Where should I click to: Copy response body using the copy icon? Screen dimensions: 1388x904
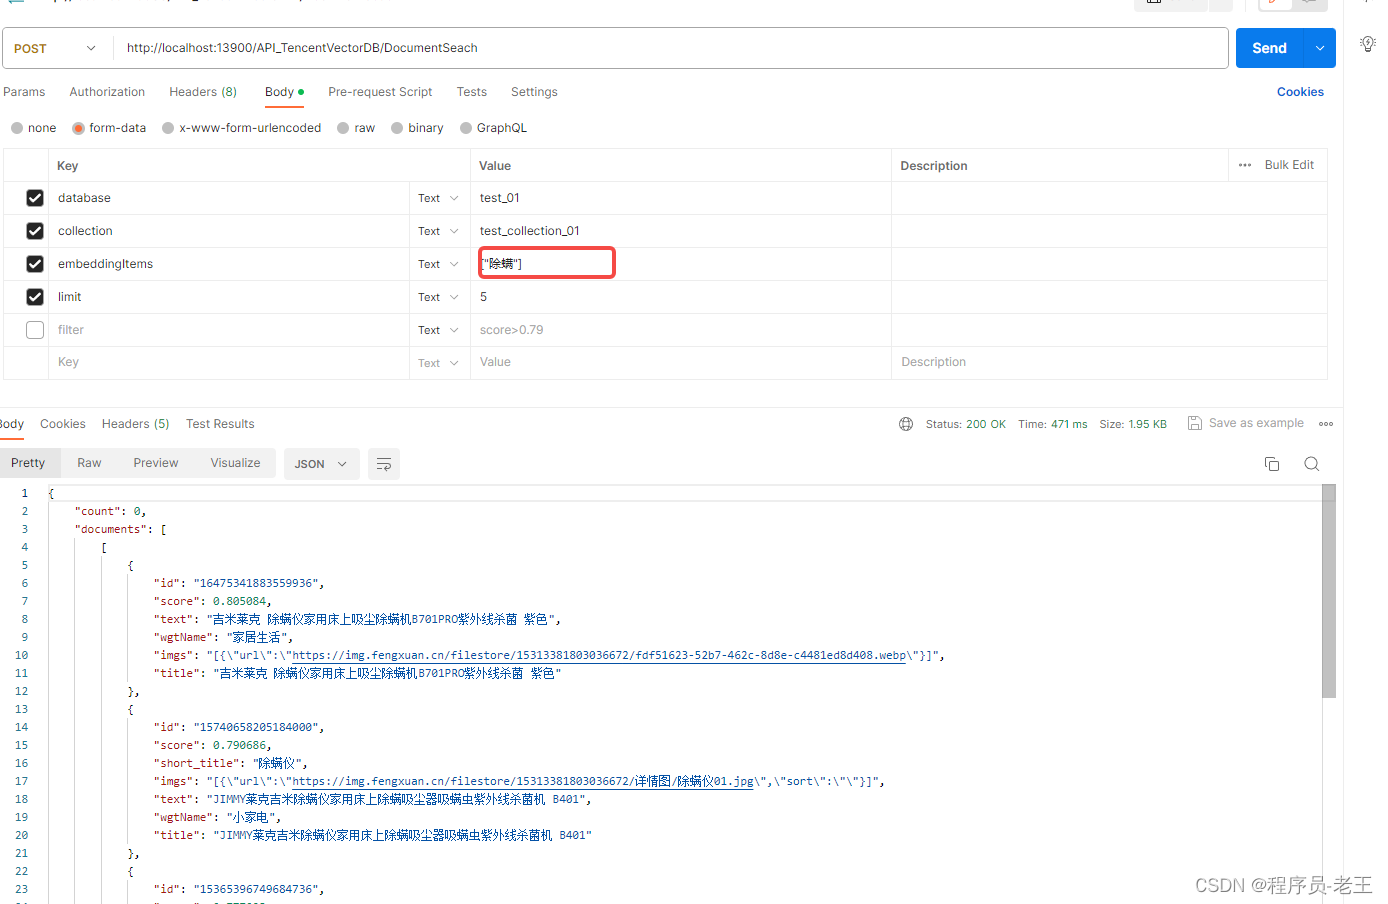(1272, 464)
